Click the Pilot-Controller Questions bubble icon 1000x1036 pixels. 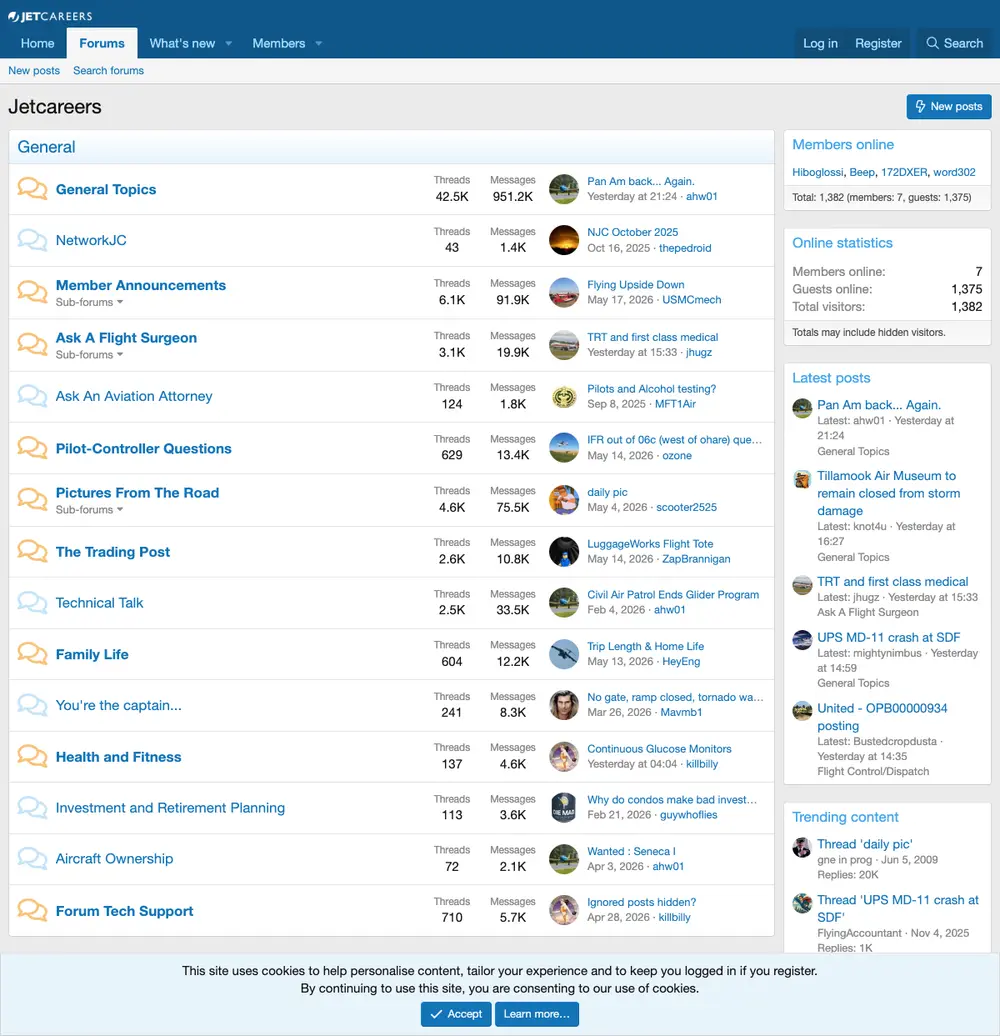(32, 448)
